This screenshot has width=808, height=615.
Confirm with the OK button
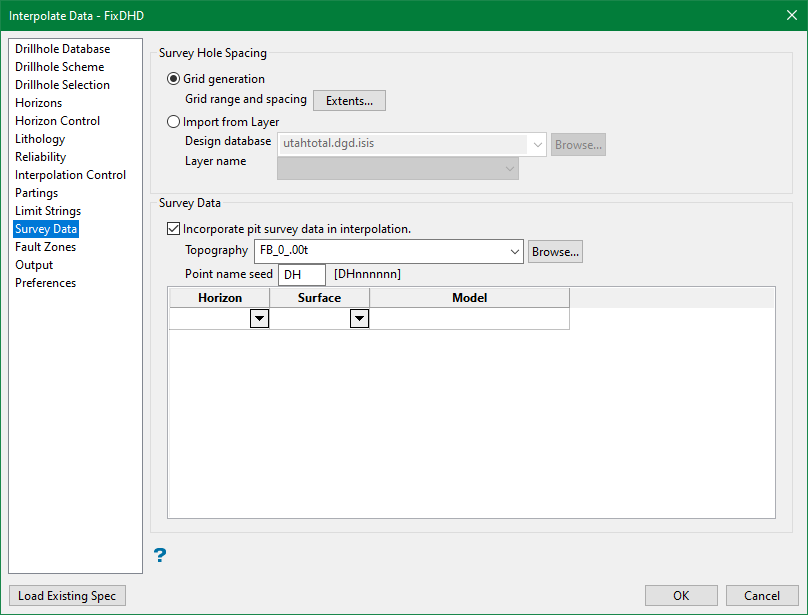tap(681, 596)
